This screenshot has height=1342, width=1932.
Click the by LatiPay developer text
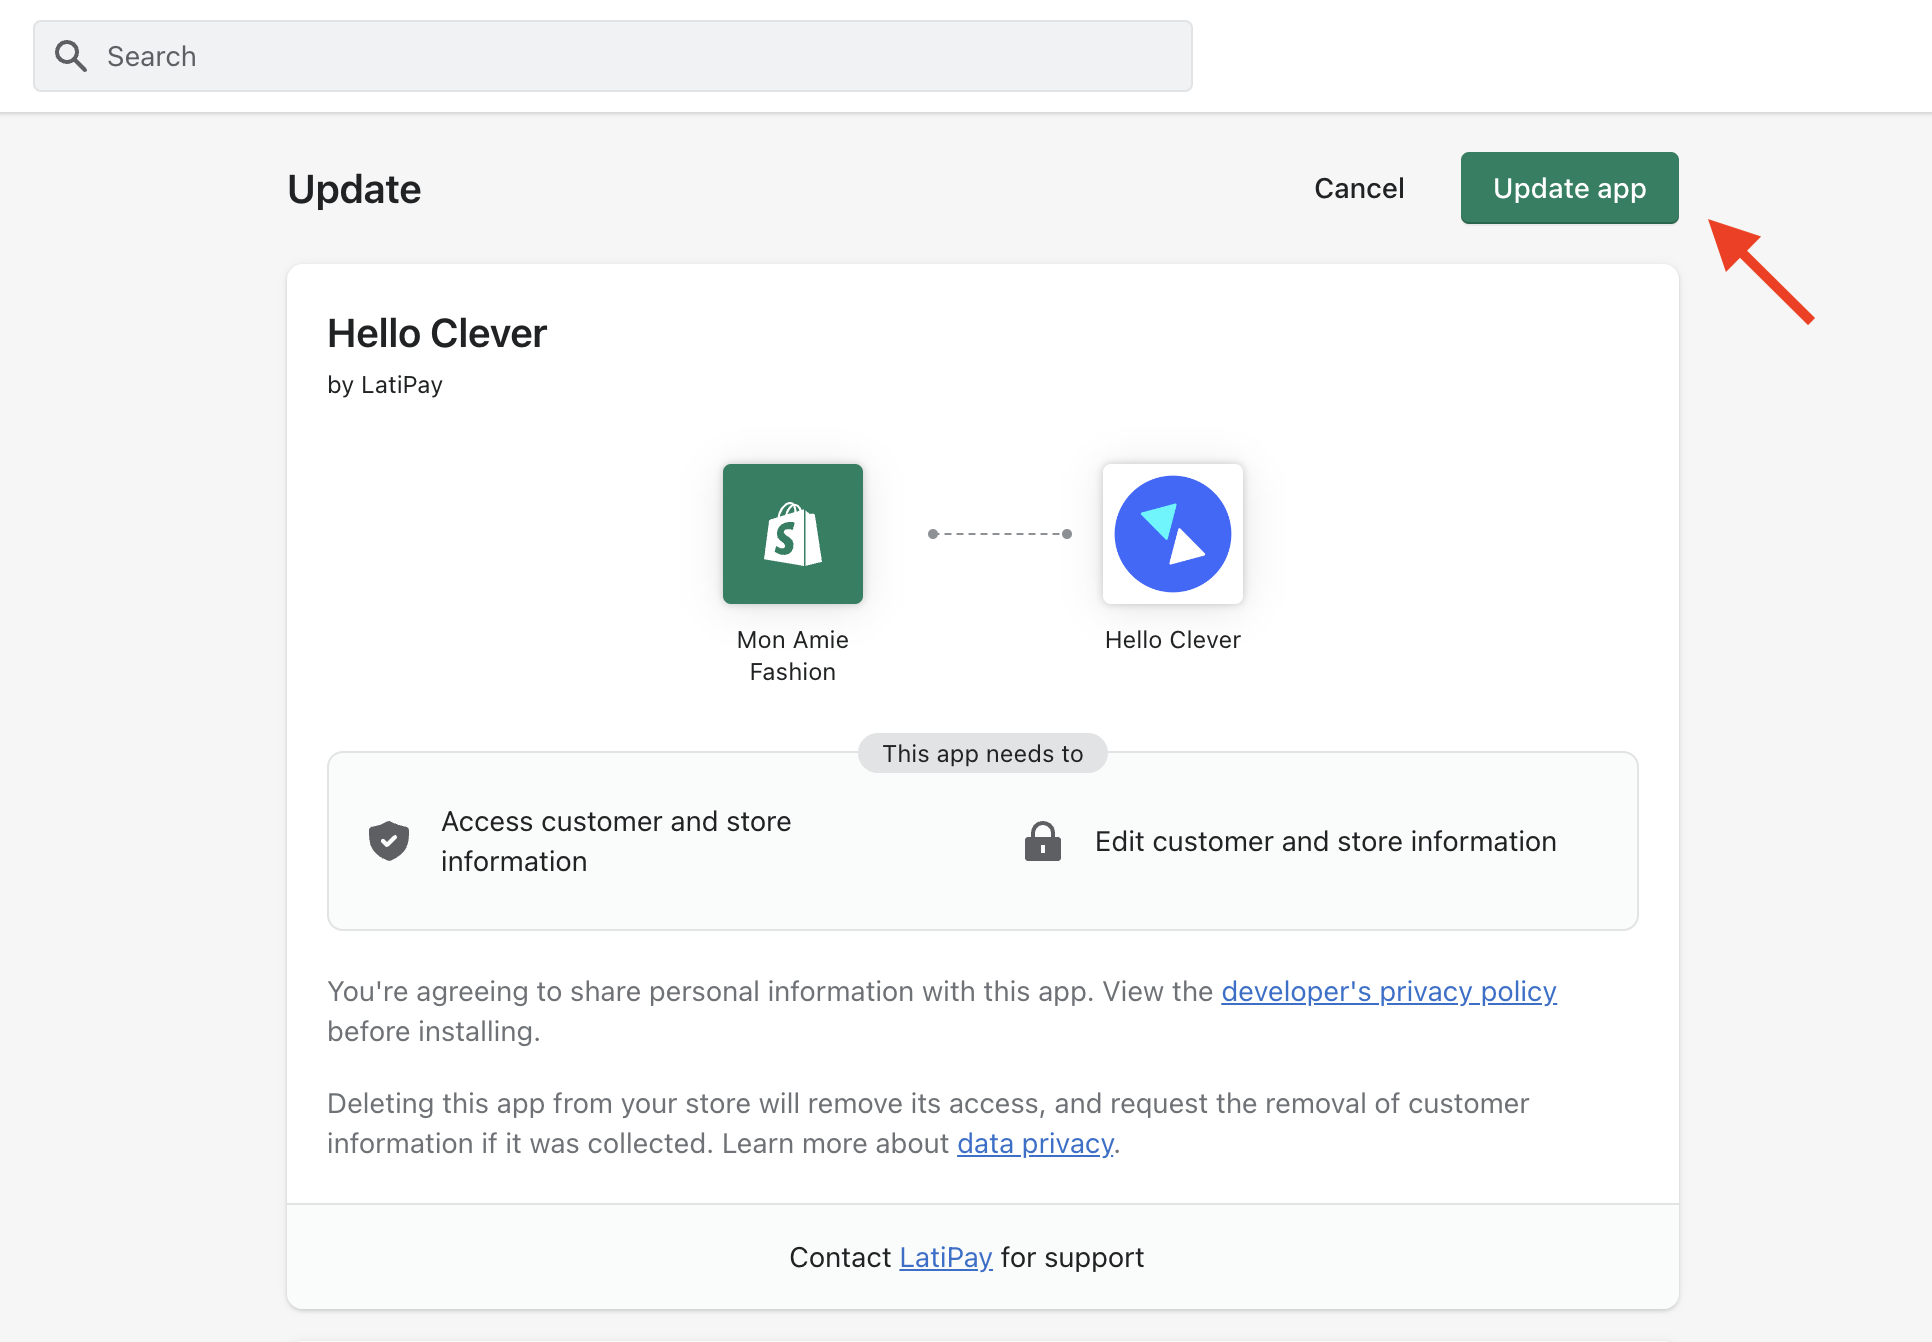pyautogui.click(x=385, y=385)
